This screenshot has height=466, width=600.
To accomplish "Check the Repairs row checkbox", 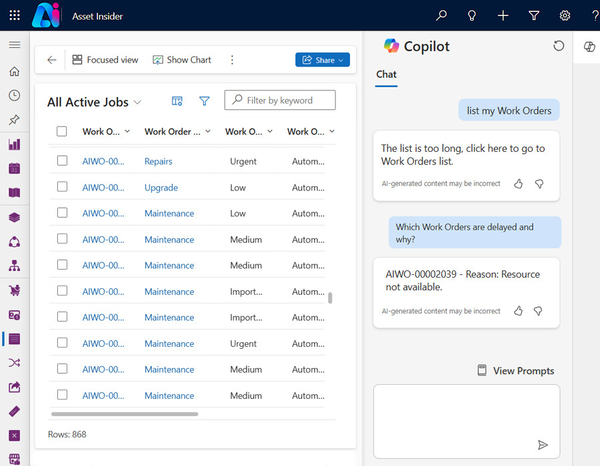I will coord(62,161).
